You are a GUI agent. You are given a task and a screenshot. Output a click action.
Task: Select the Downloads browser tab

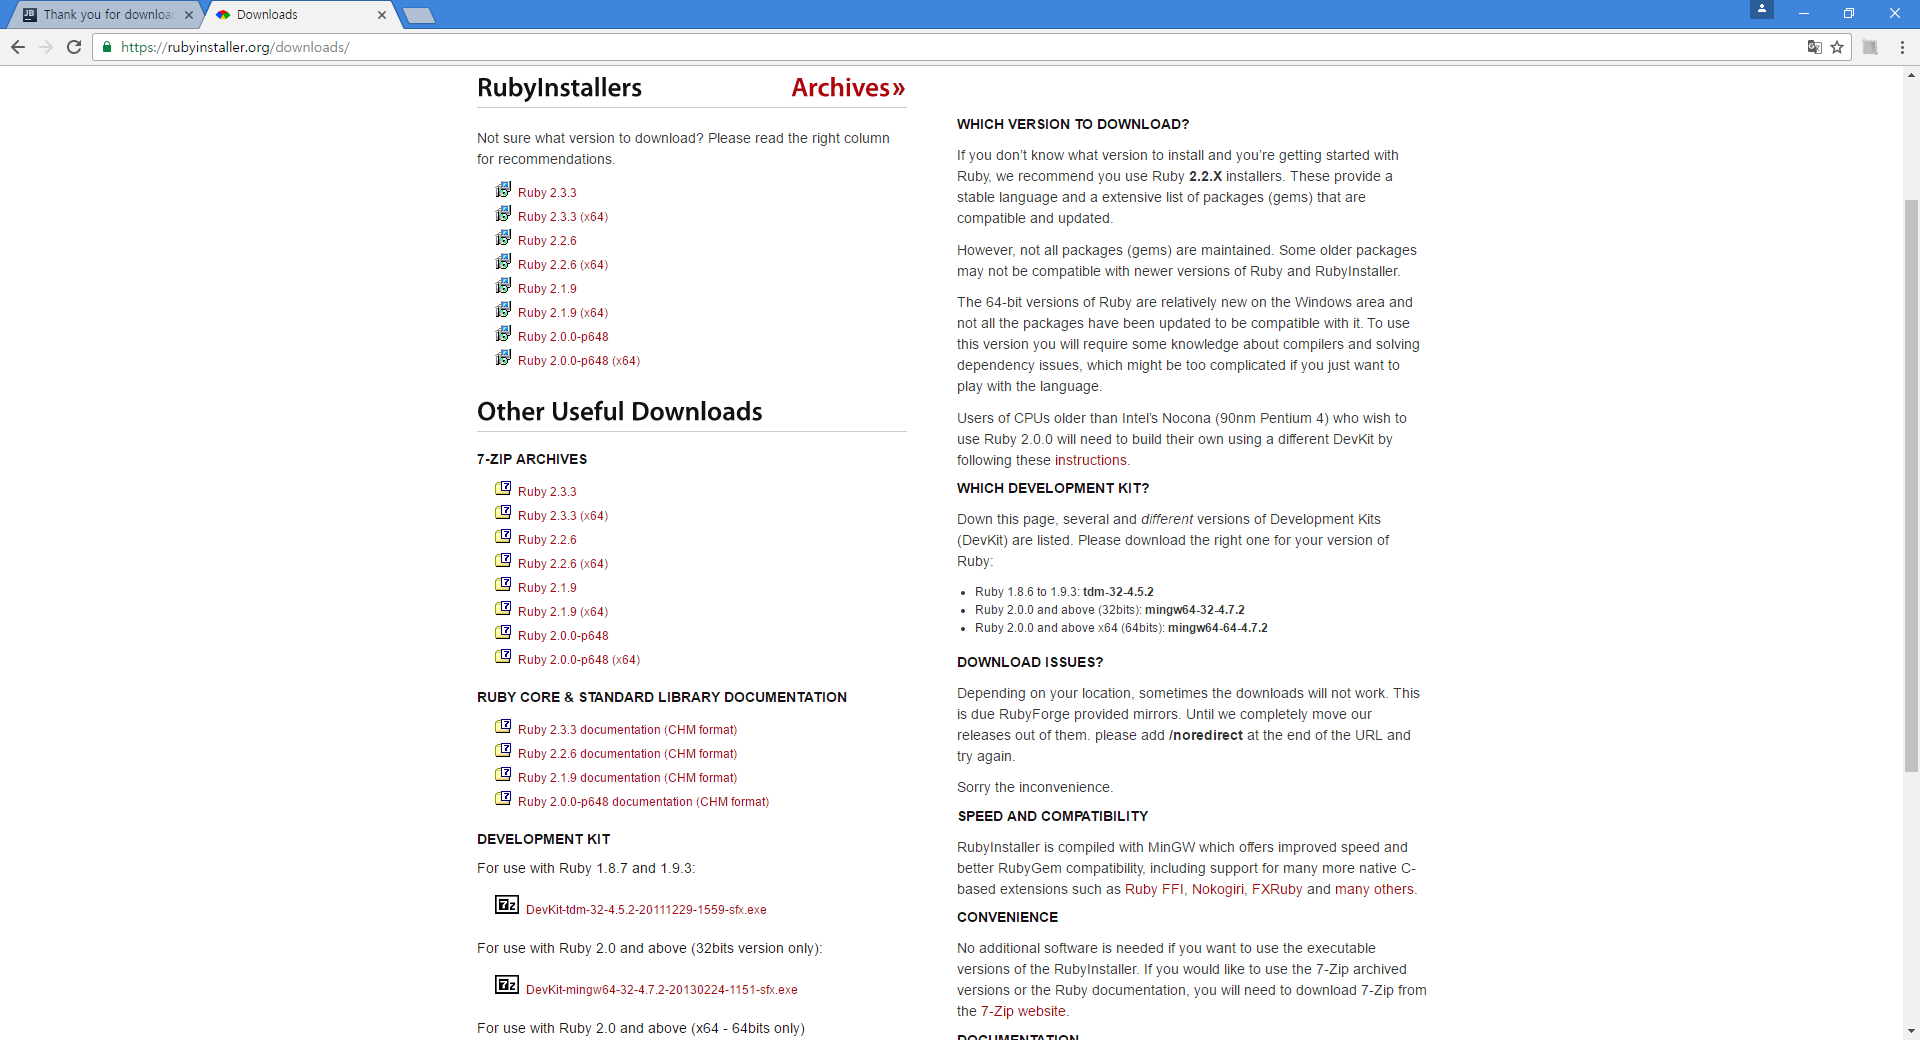pos(298,15)
